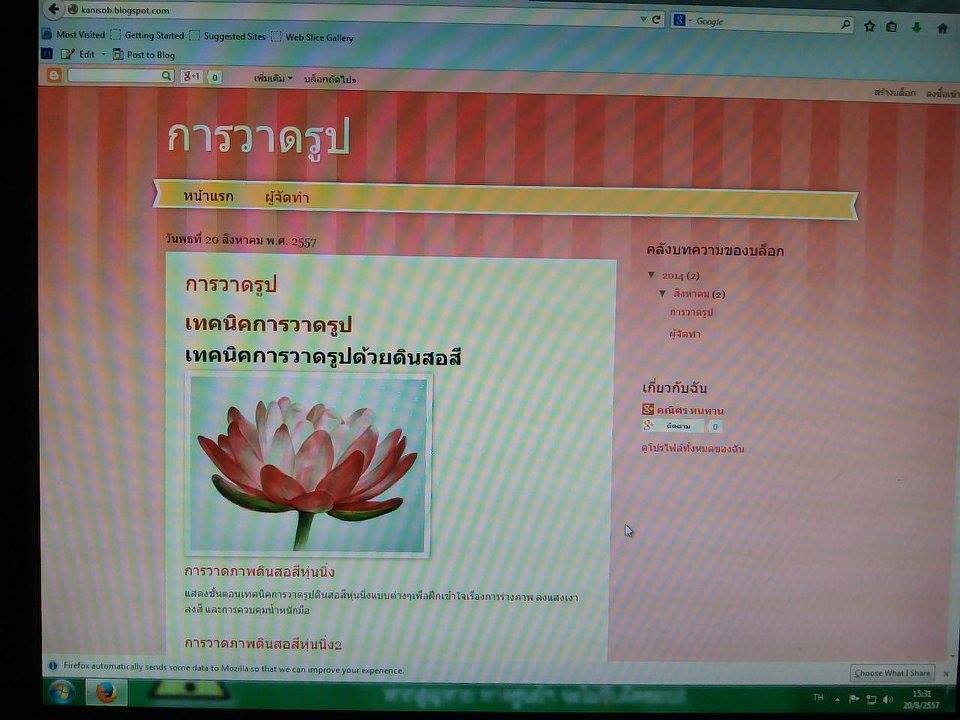Screen dimensions: 960x720
Task: Click the bookmark star icon
Action: [x=869, y=27]
